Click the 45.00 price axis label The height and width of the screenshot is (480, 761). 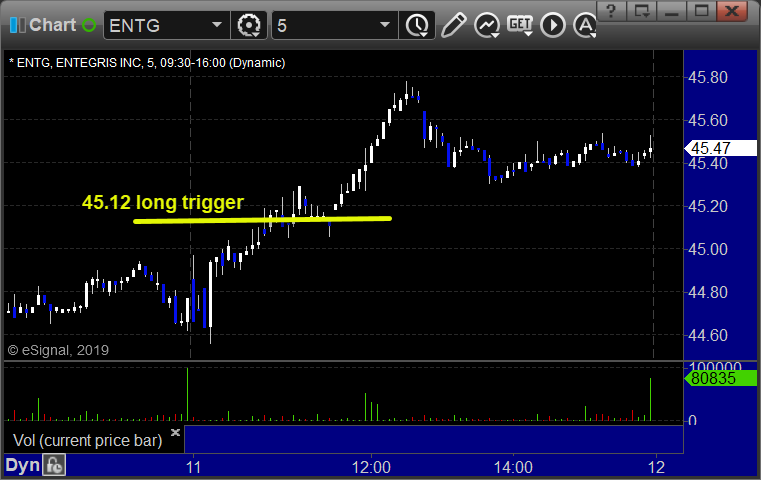pyautogui.click(x=708, y=249)
